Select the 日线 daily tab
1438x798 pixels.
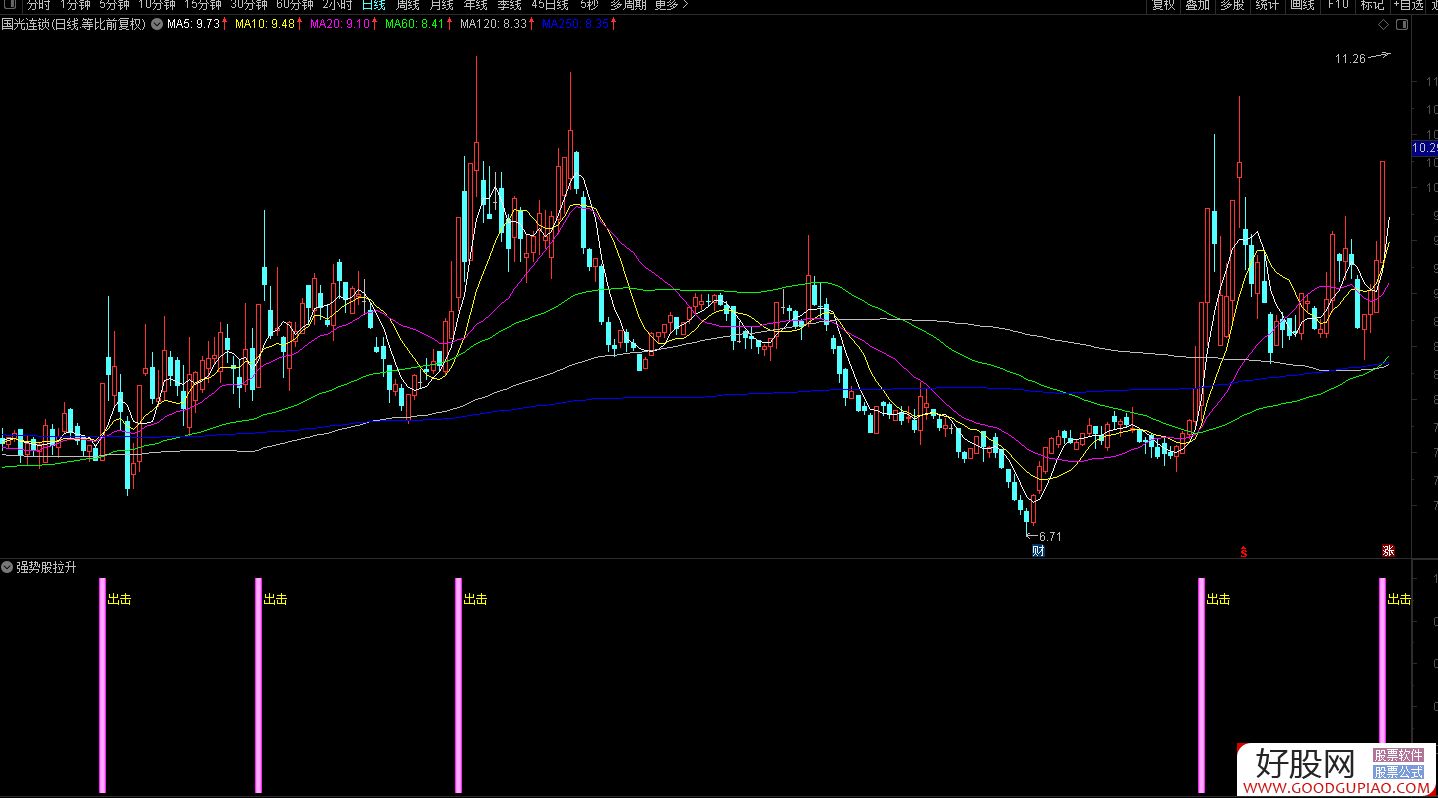373,4
